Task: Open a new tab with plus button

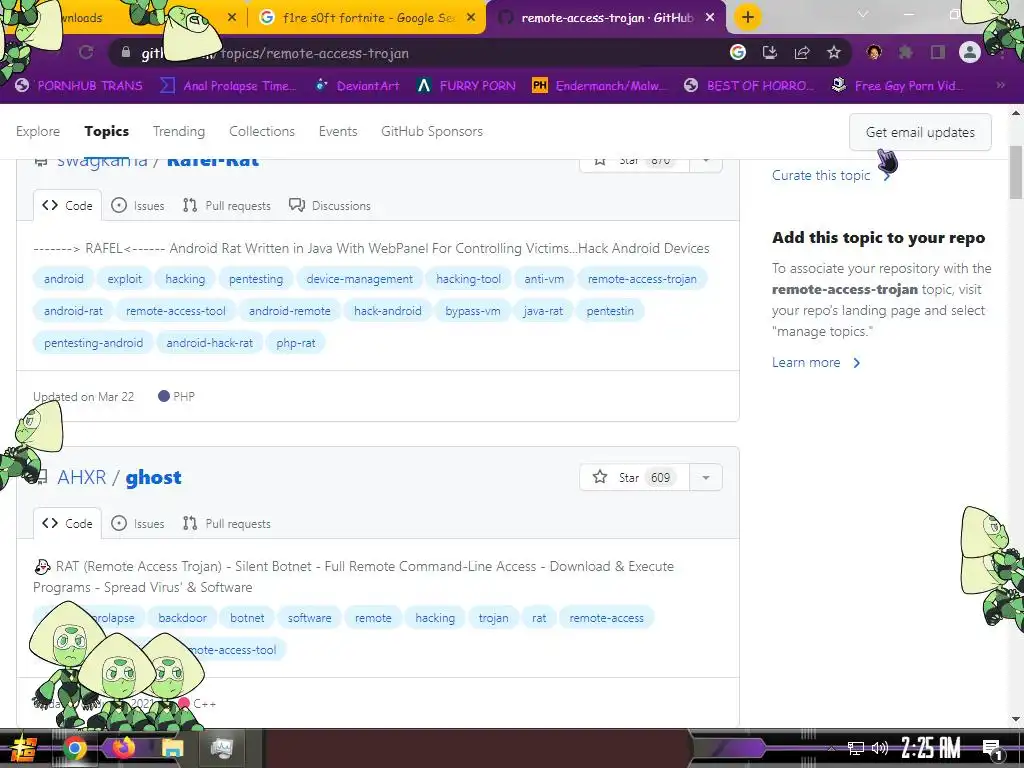Action: point(748,17)
